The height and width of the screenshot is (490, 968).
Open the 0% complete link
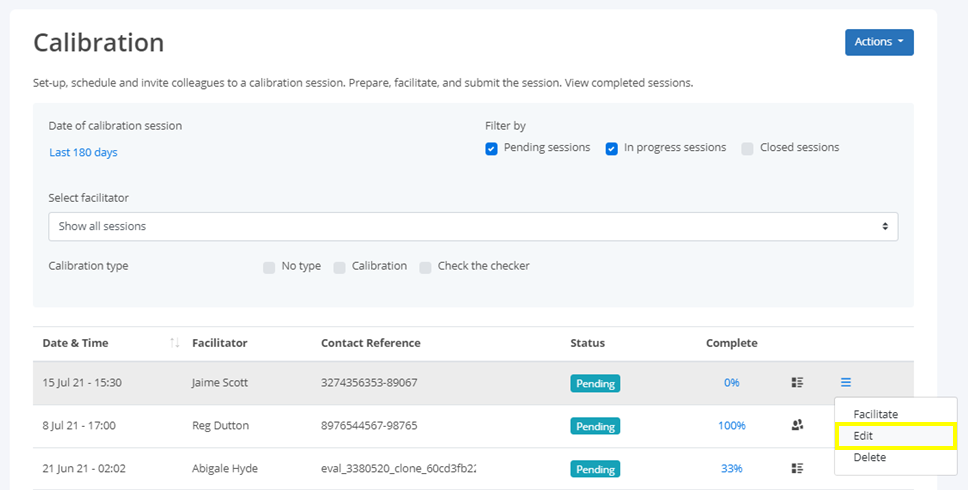pyautogui.click(x=732, y=383)
